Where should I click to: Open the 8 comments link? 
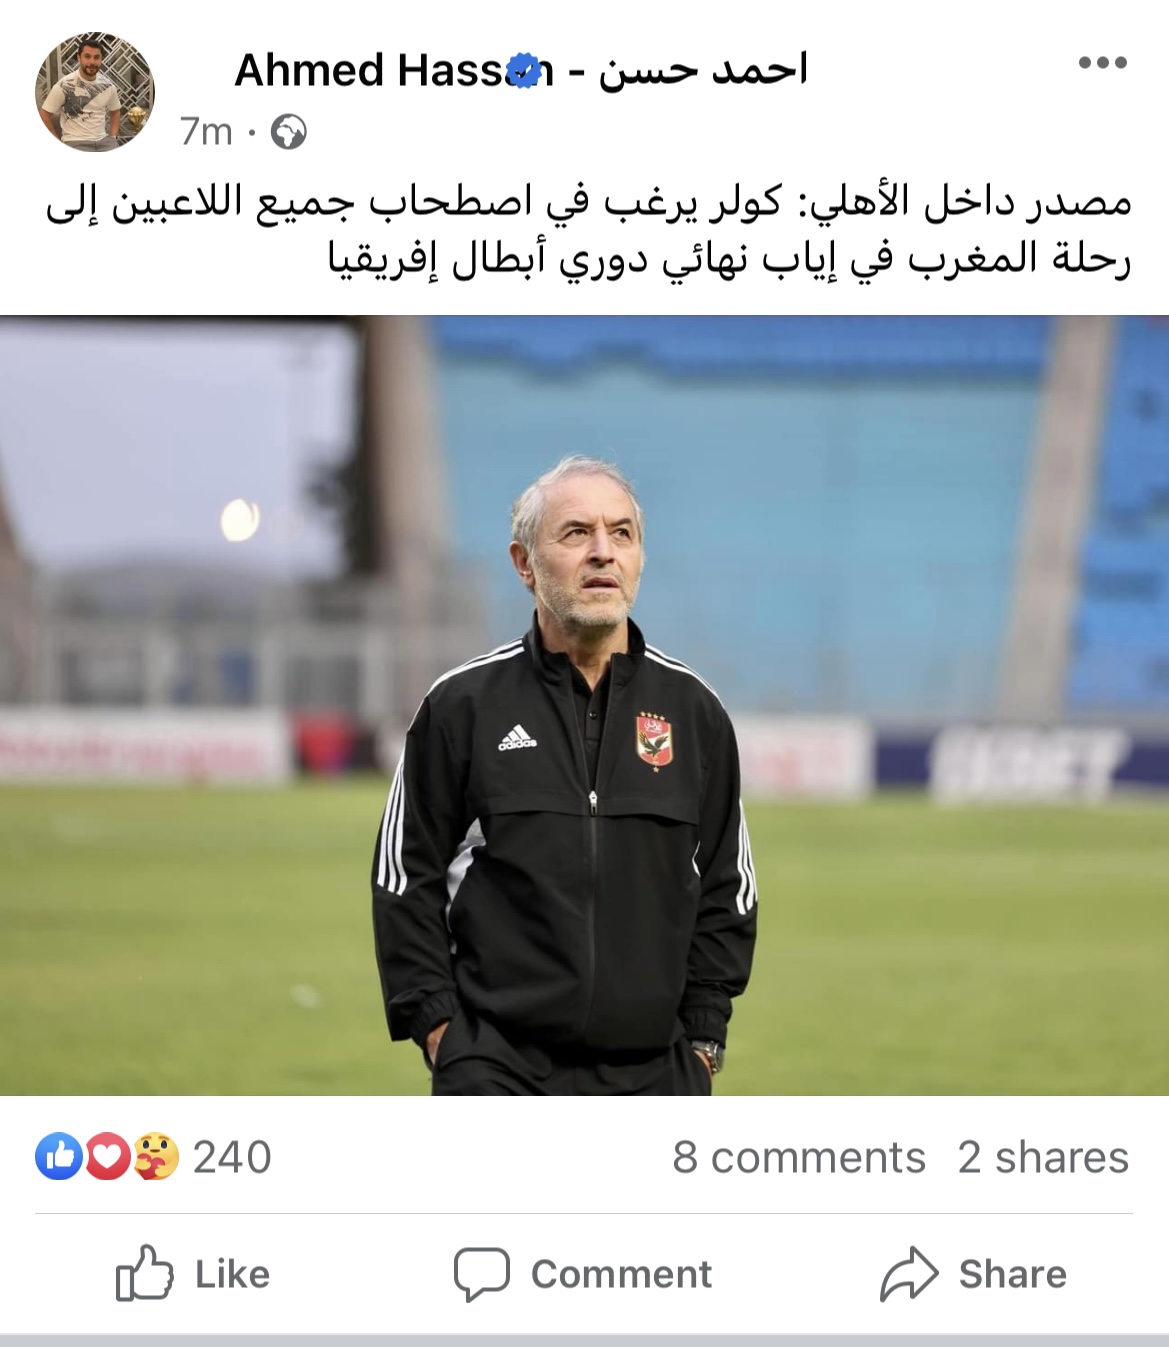pyautogui.click(x=799, y=1157)
